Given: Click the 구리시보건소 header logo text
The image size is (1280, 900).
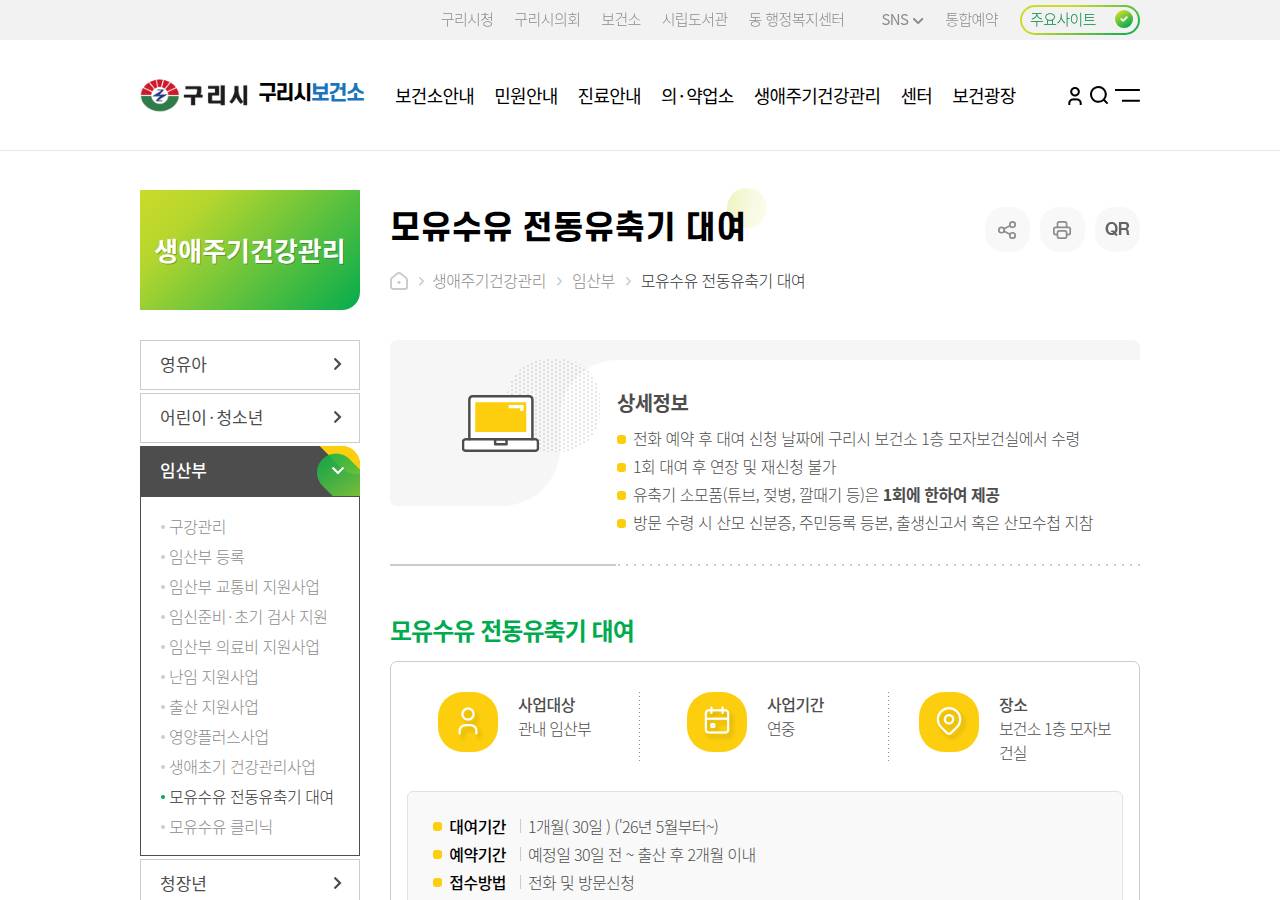Looking at the screenshot, I should click(311, 93).
